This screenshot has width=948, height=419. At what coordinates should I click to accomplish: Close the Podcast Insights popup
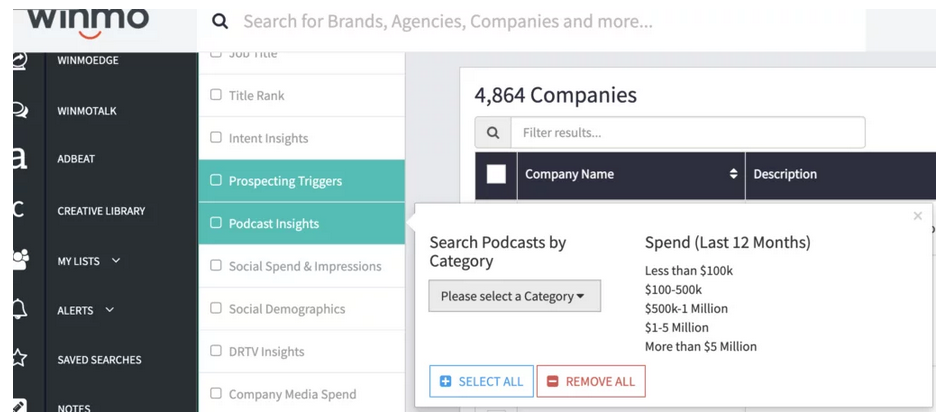(x=918, y=216)
